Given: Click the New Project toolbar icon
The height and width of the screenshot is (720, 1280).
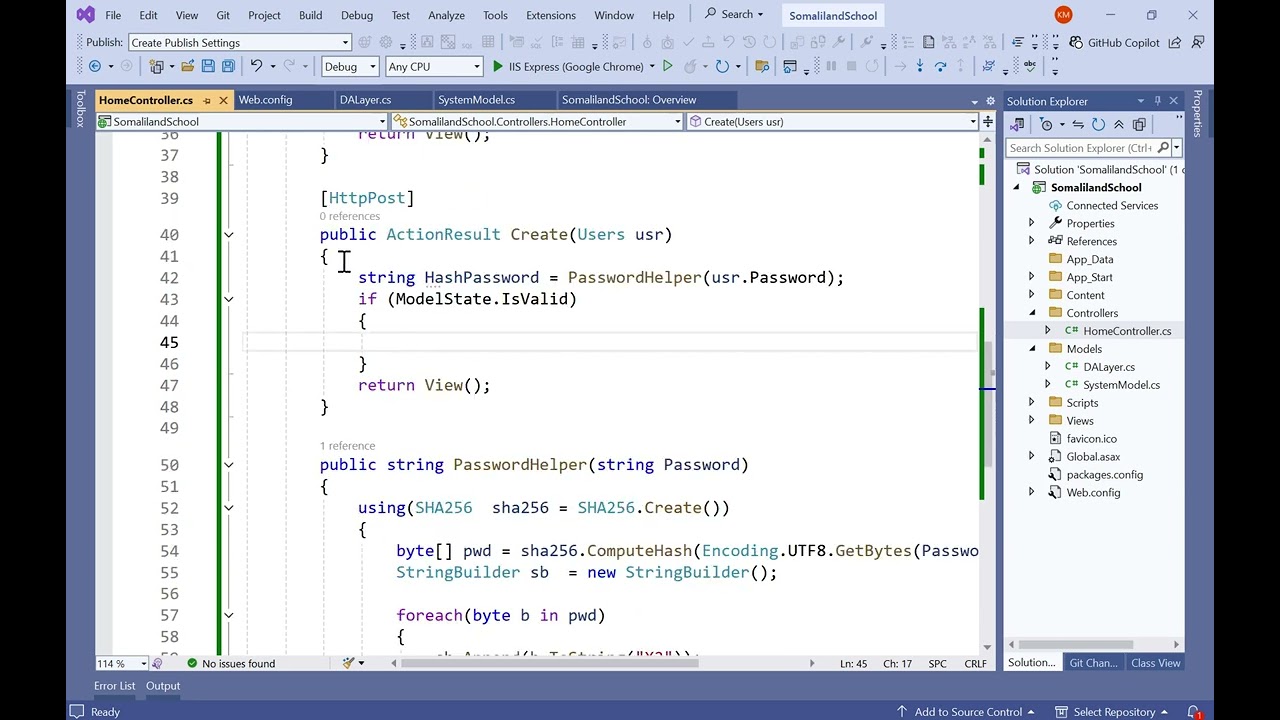Looking at the screenshot, I should (x=156, y=66).
